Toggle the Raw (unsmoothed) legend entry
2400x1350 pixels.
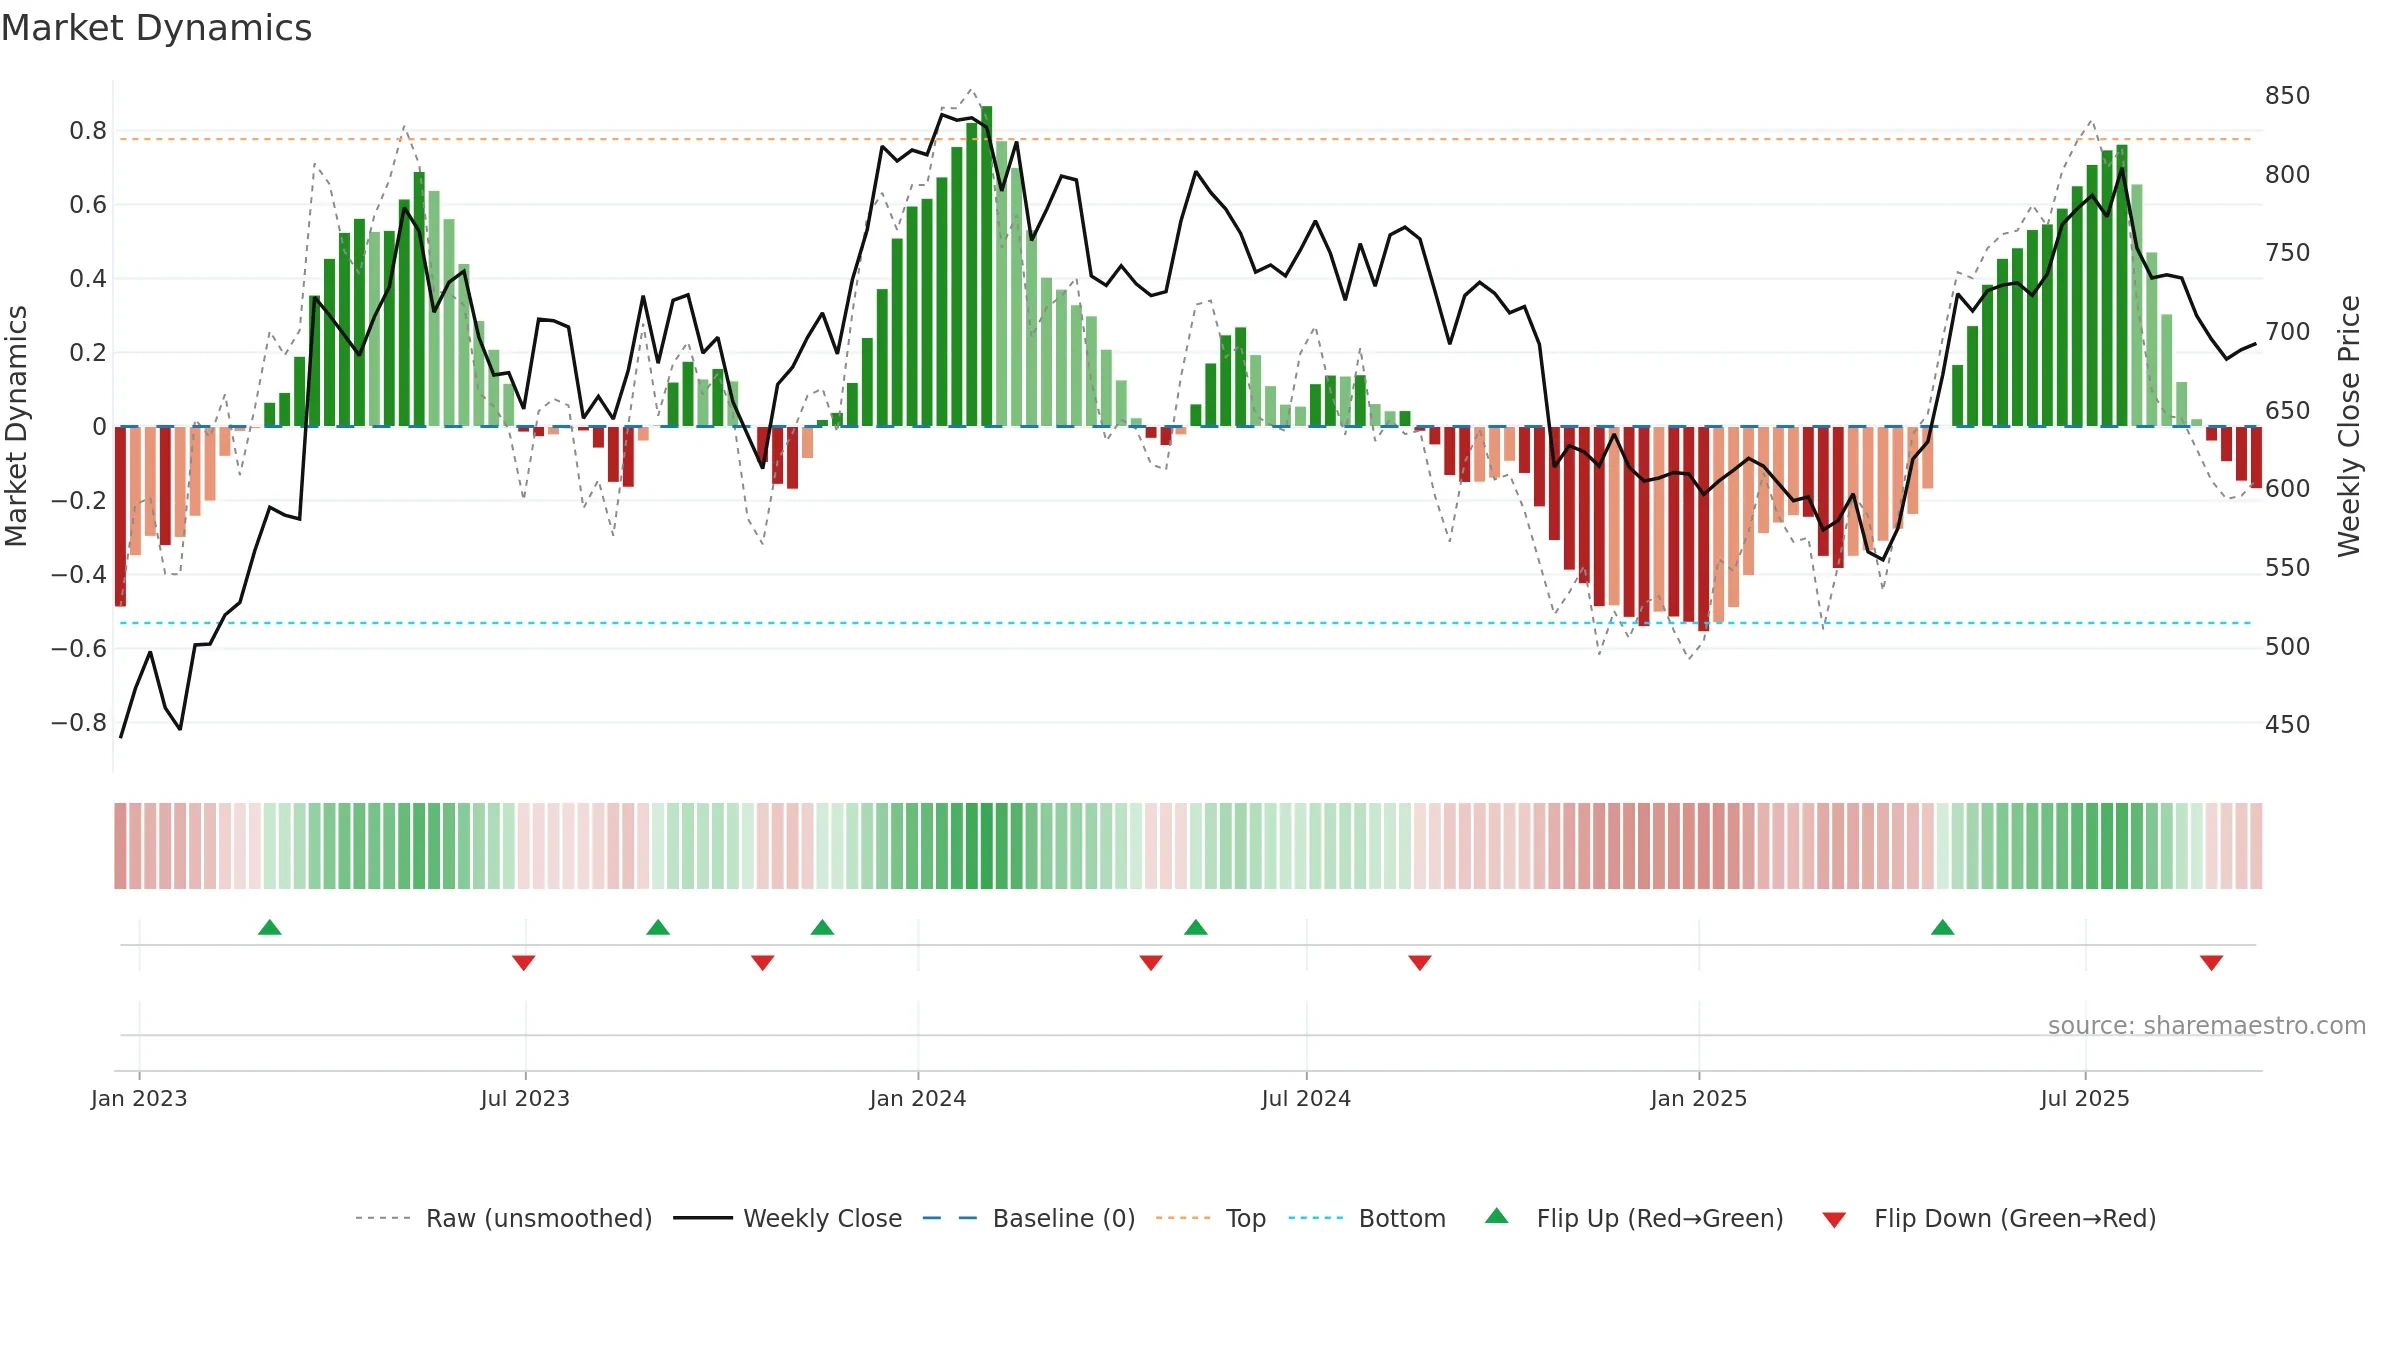pyautogui.click(x=503, y=1218)
